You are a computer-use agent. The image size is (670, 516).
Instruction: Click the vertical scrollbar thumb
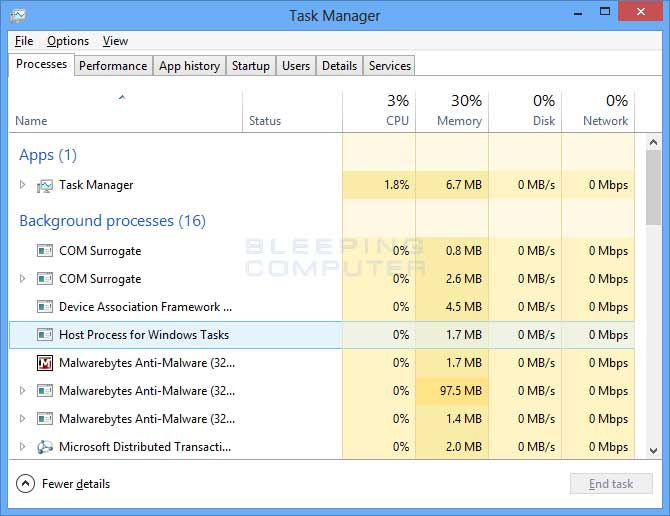point(653,187)
